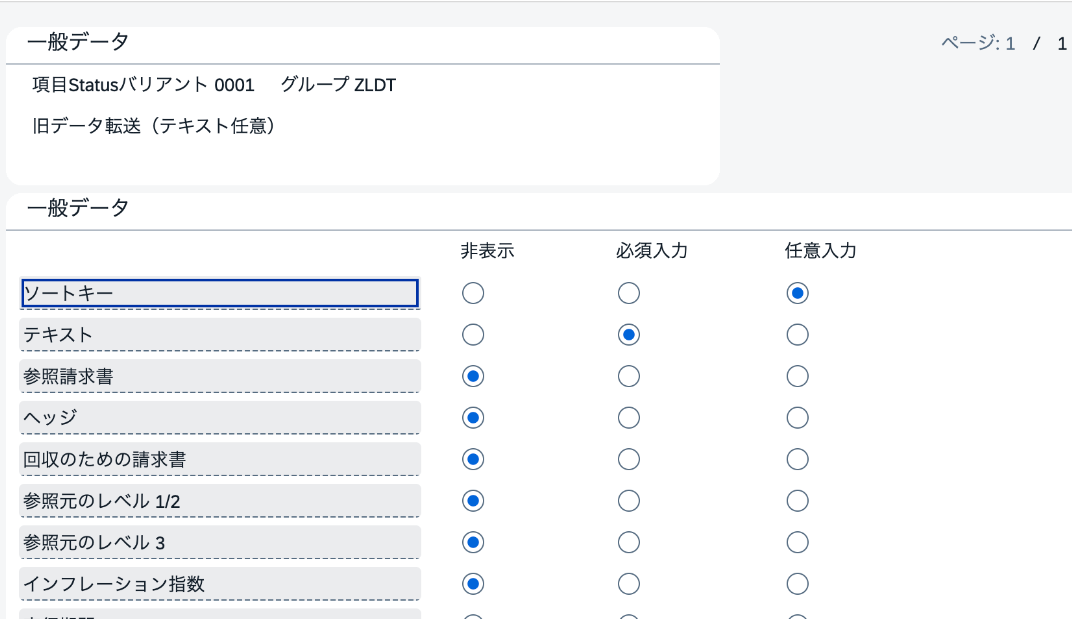Click the ソートキー field label
The height and width of the screenshot is (619, 1072).
[x=219, y=293]
